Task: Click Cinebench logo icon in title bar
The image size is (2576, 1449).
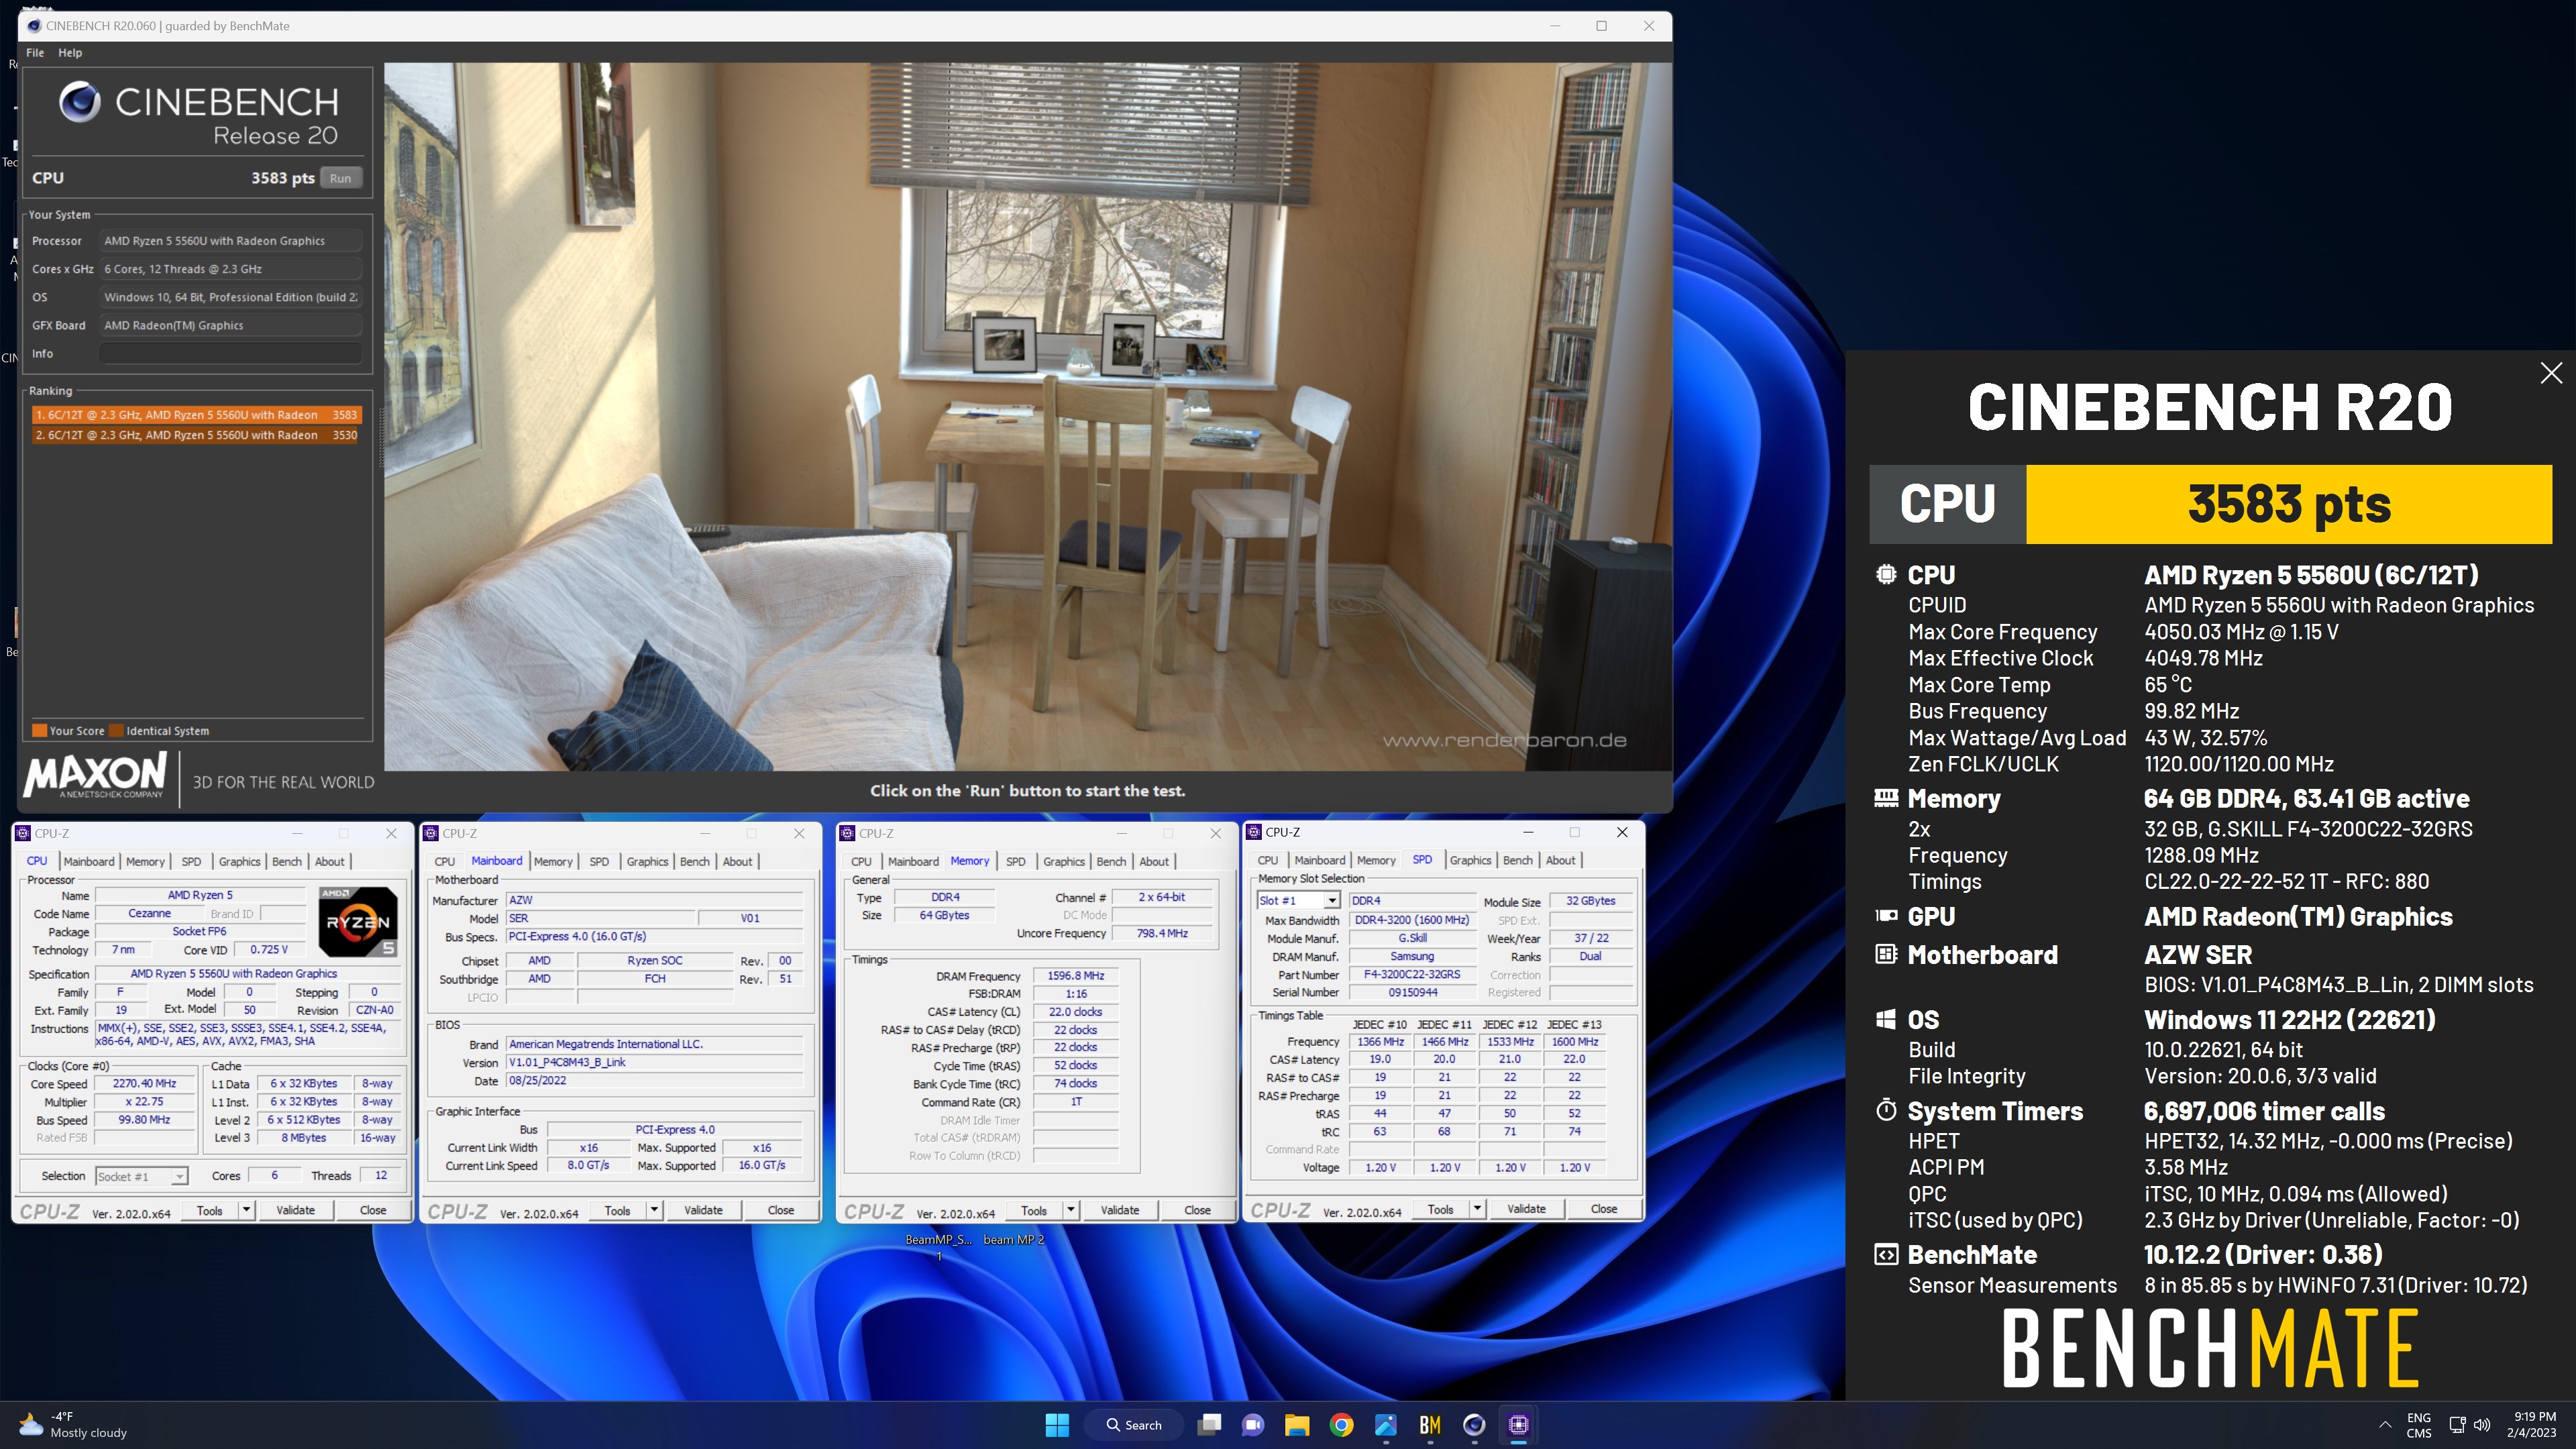Action: 34,26
